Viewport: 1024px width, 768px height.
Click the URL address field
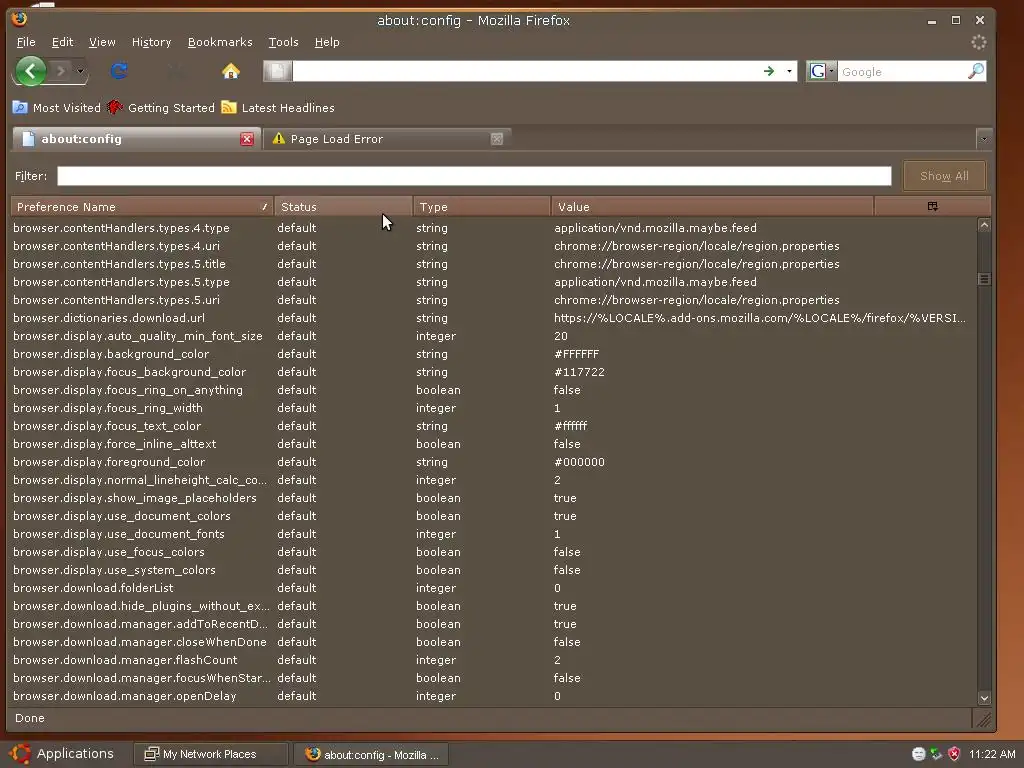tap(526, 71)
